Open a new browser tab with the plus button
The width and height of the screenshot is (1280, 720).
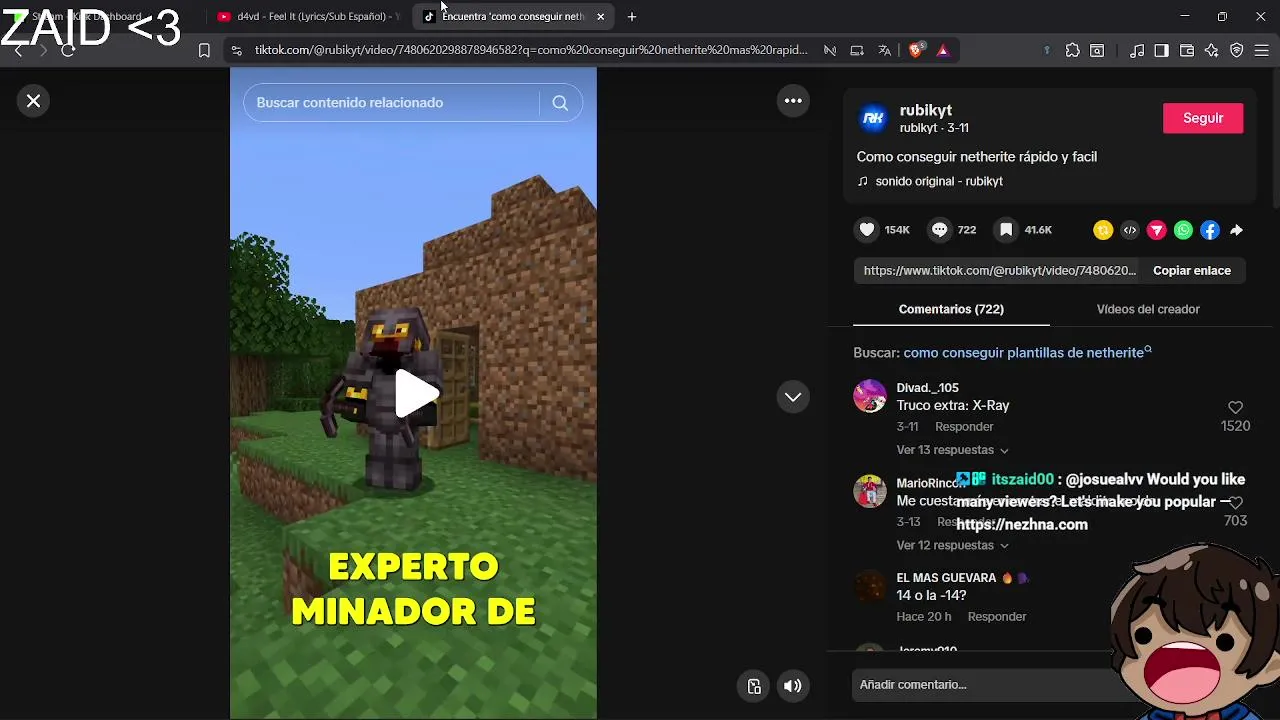[632, 17]
